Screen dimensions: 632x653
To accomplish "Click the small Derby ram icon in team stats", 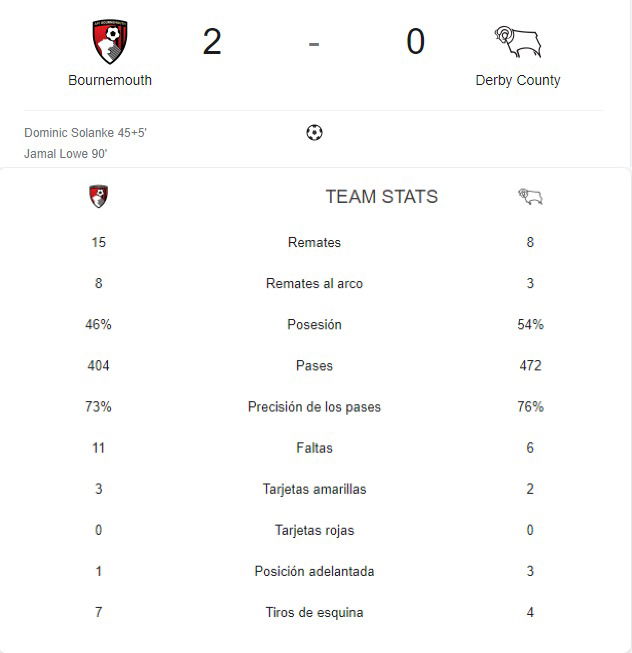I will click(530, 197).
